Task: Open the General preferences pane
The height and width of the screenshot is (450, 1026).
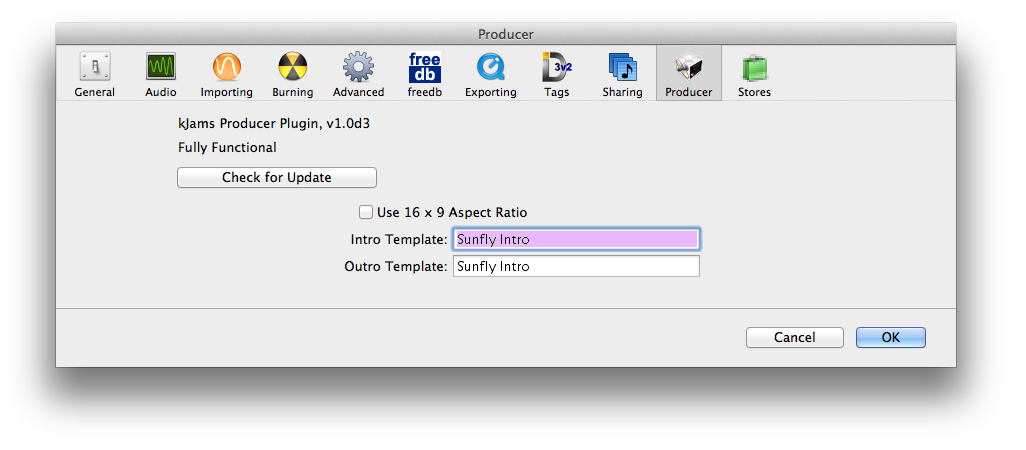Action: 95,75
